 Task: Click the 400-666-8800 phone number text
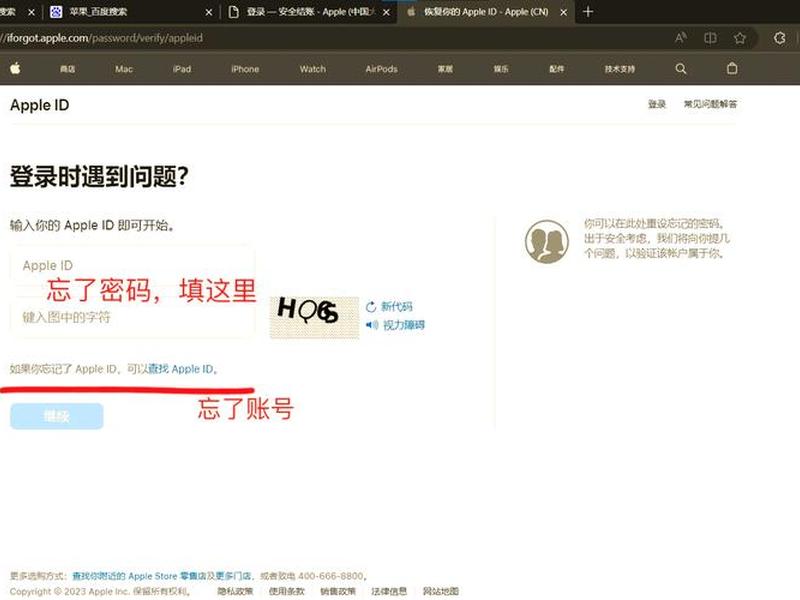coord(331,576)
